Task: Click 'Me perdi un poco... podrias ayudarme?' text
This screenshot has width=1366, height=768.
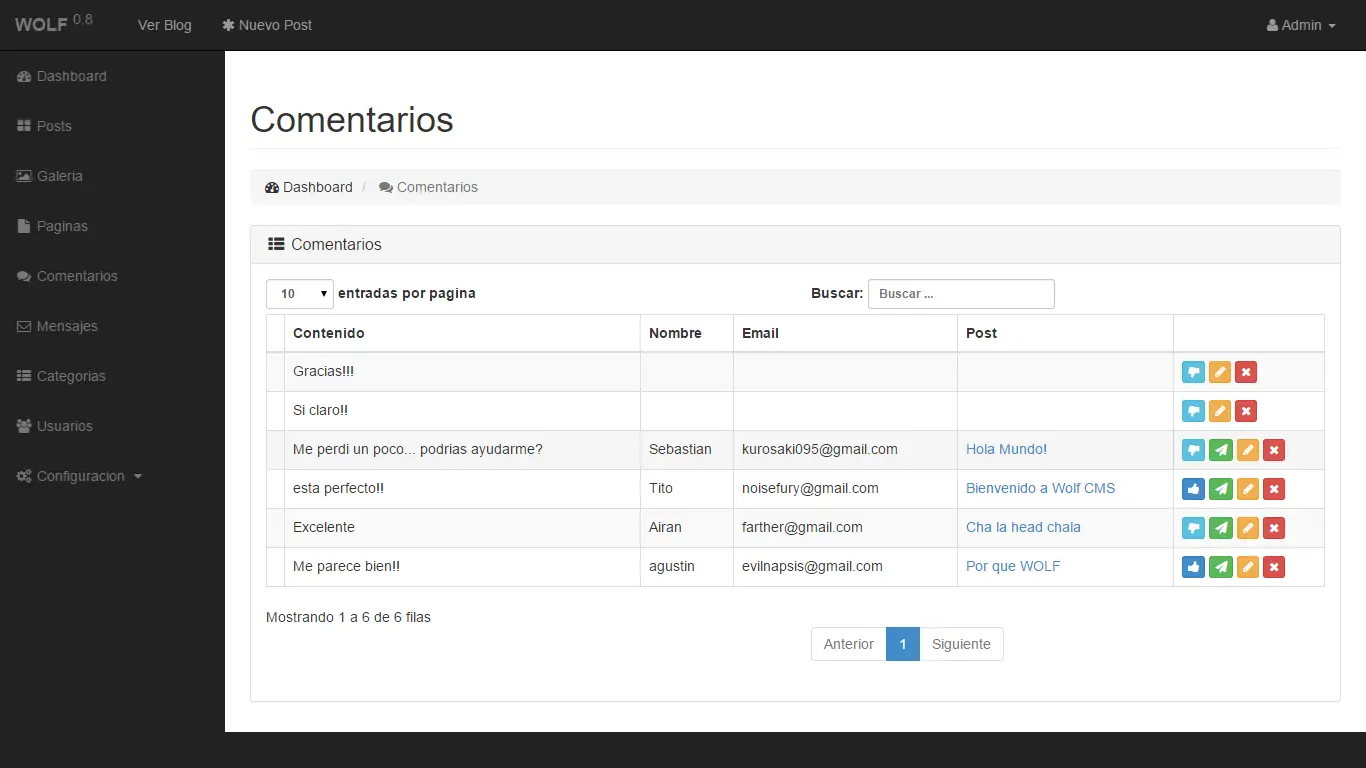Action: point(418,450)
